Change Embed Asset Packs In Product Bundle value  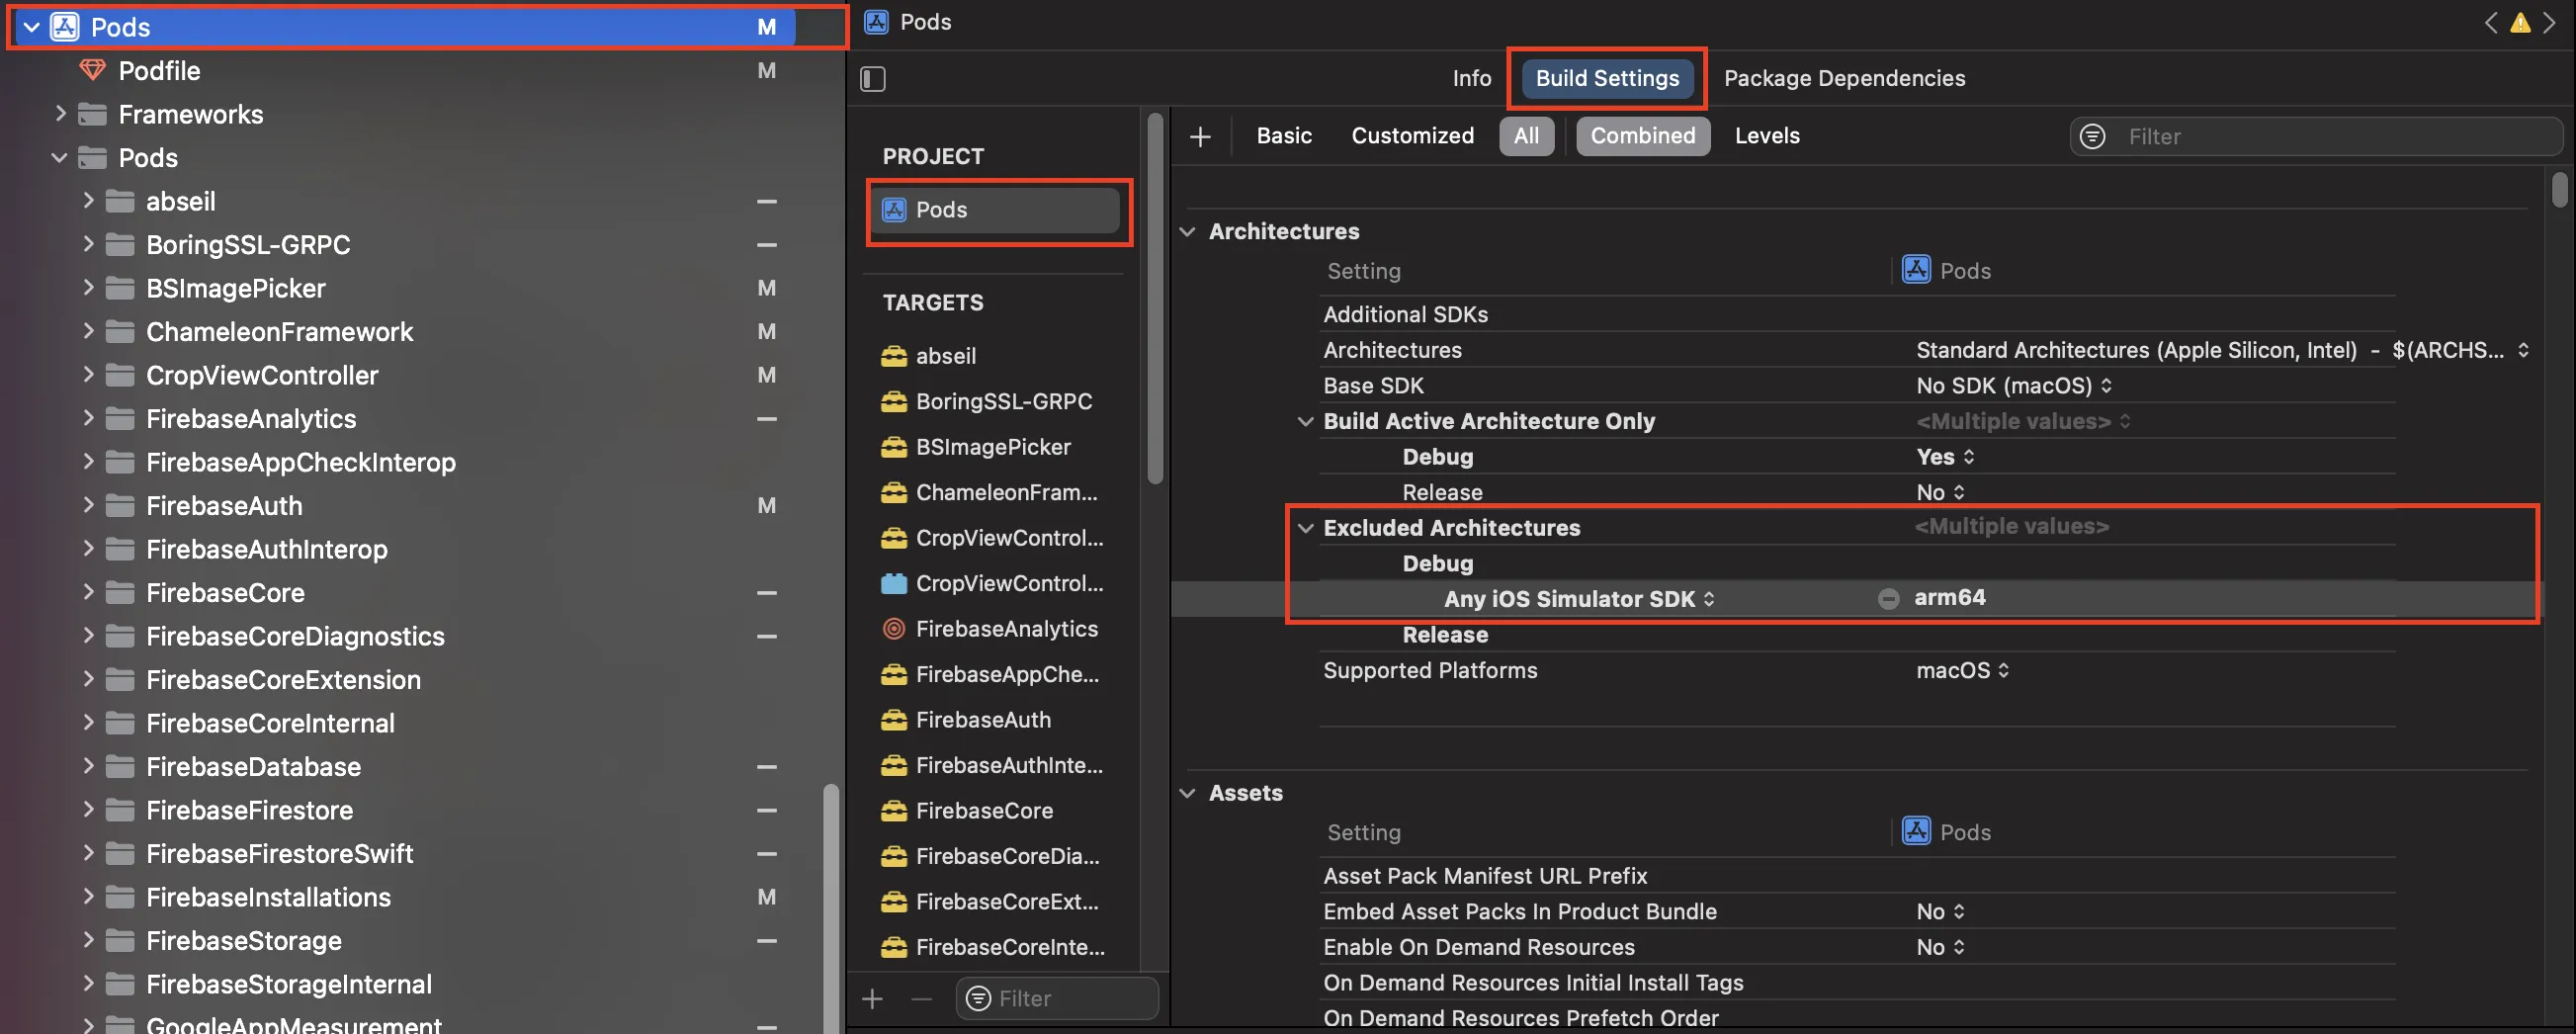pyautogui.click(x=1940, y=911)
